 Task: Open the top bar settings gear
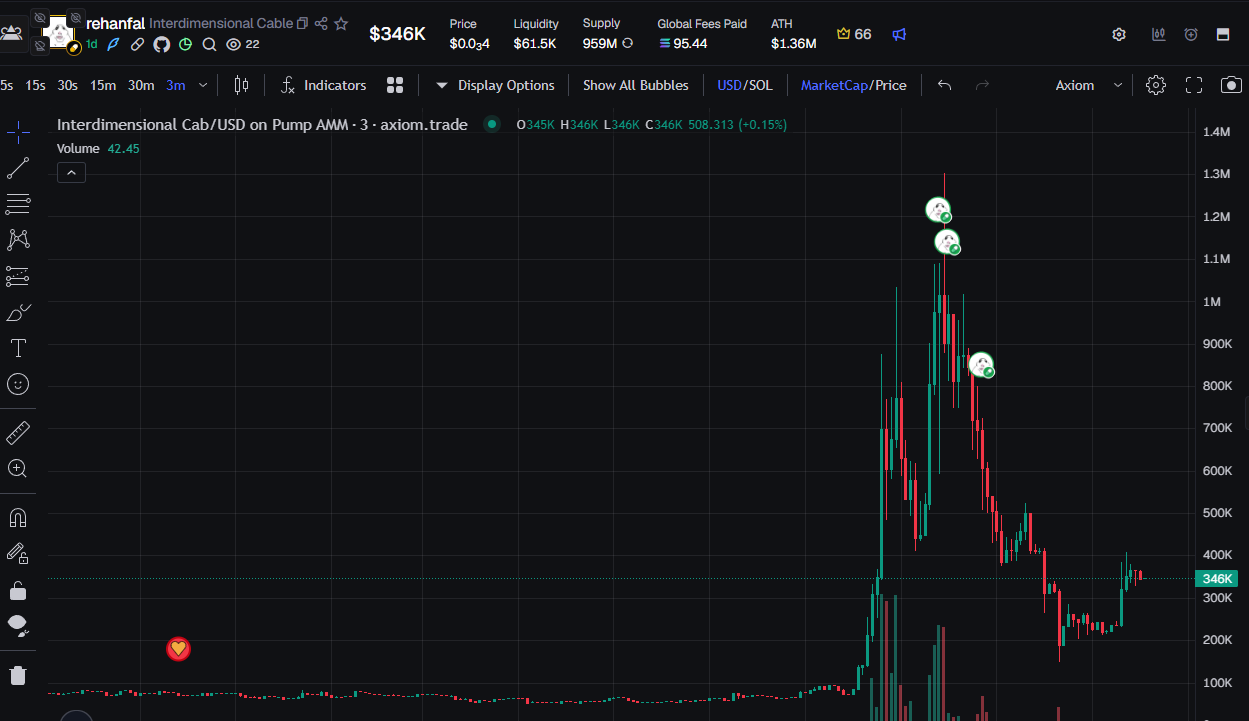1119,34
